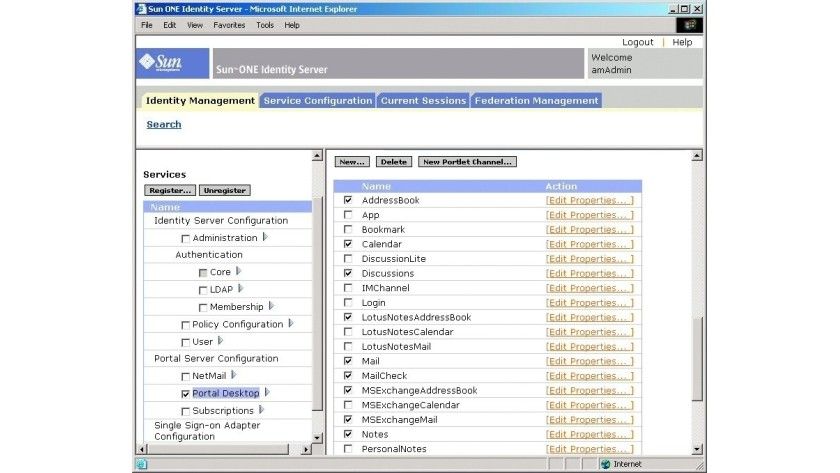Click the Help link in header
840x473 pixels.
tap(682, 42)
